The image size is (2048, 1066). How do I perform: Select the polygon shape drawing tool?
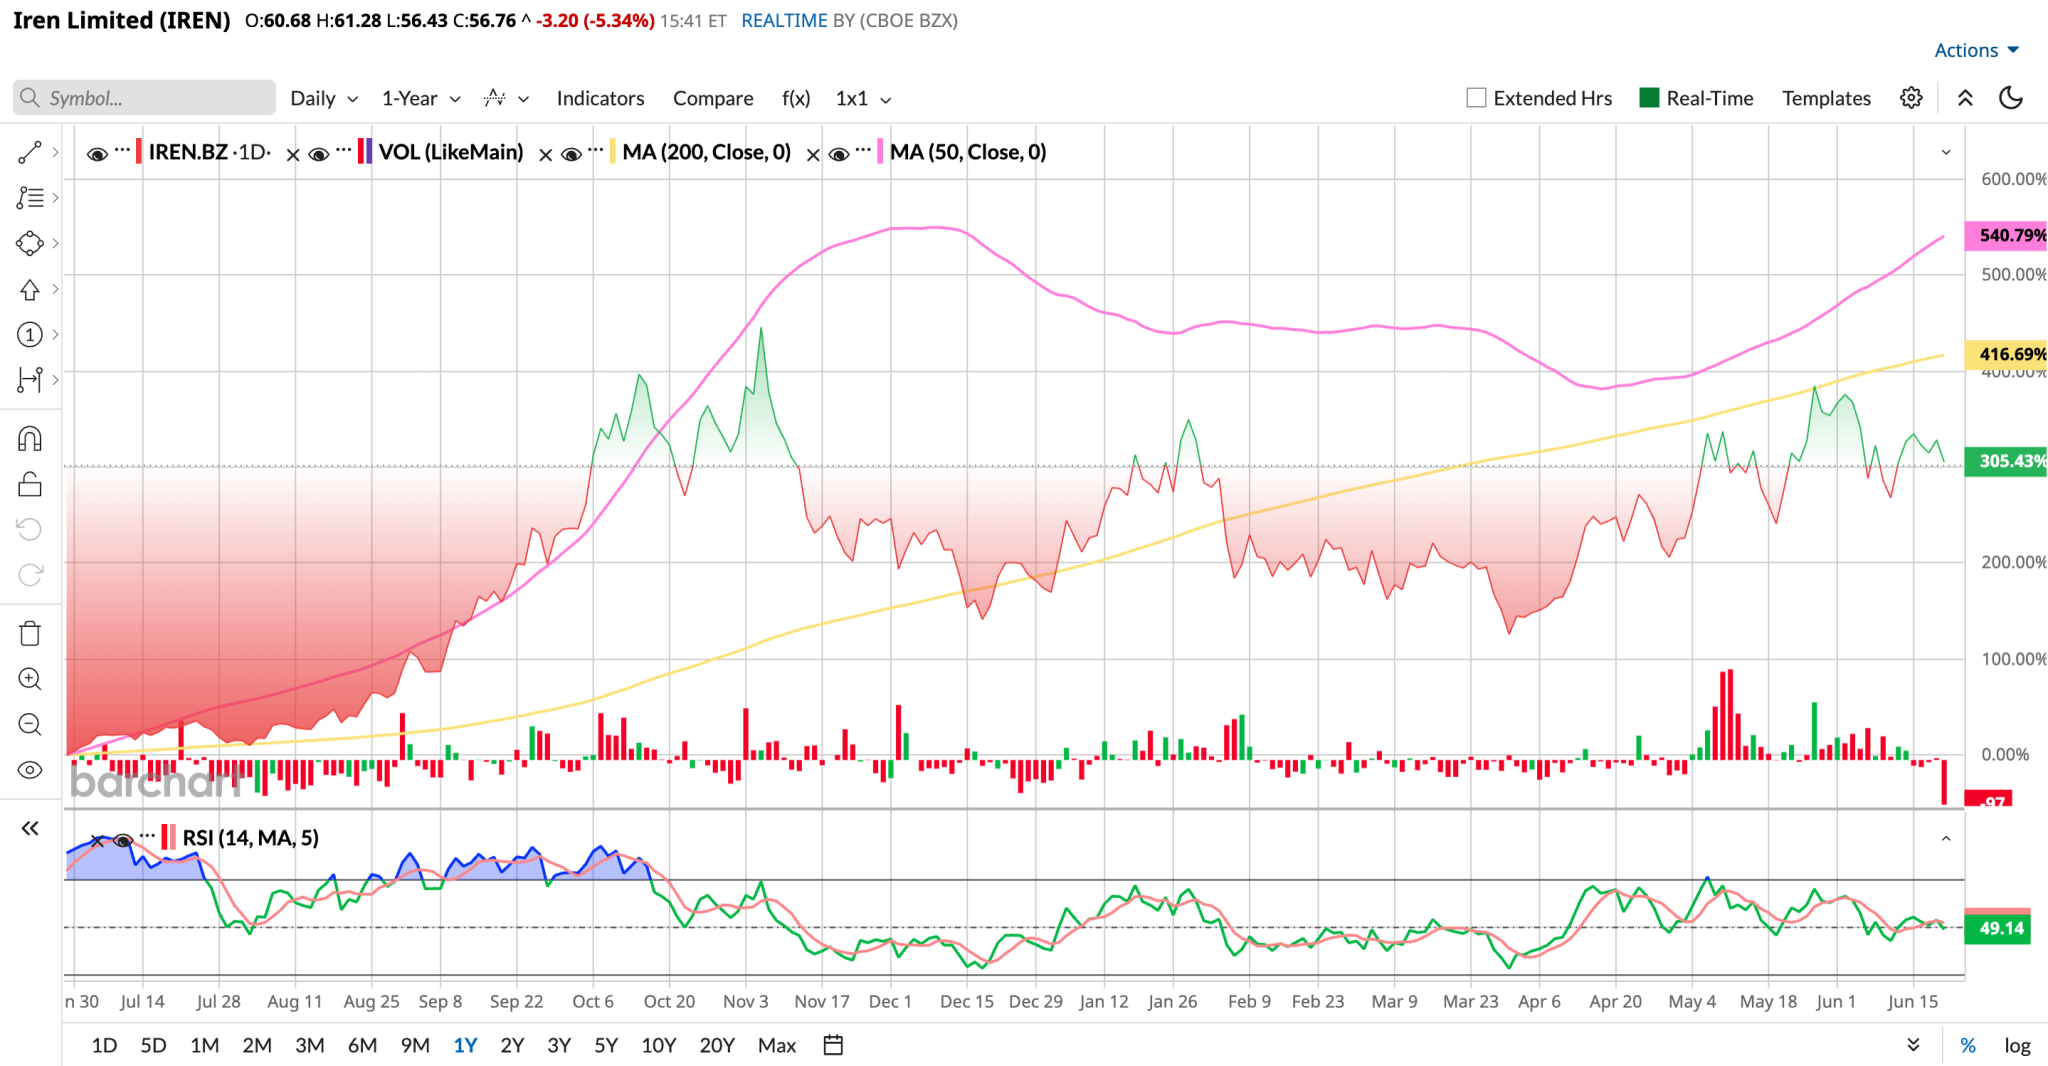tap(29, 243)
